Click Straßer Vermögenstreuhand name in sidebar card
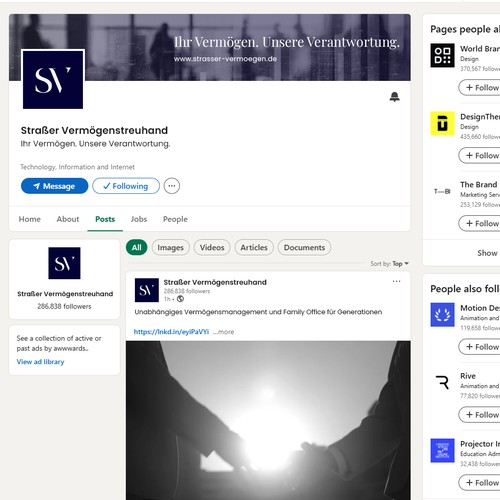The width and height of the screenshot is (500, 500). (65, 294)
